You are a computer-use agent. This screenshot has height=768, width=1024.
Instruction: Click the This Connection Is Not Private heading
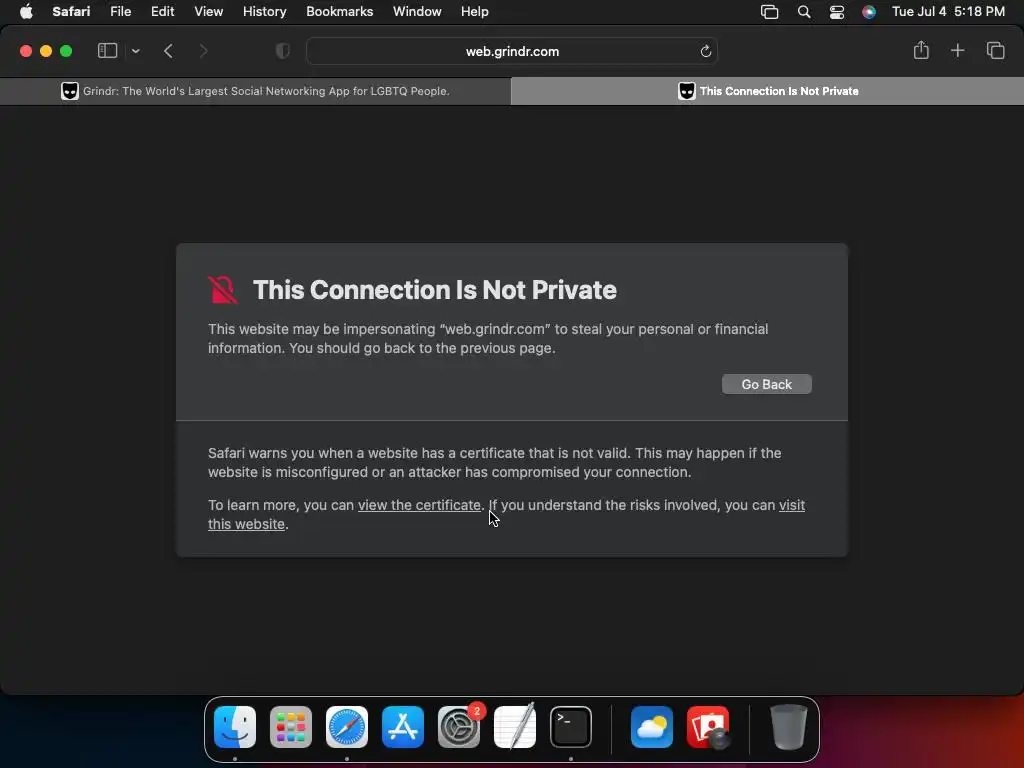pos(434,290)
